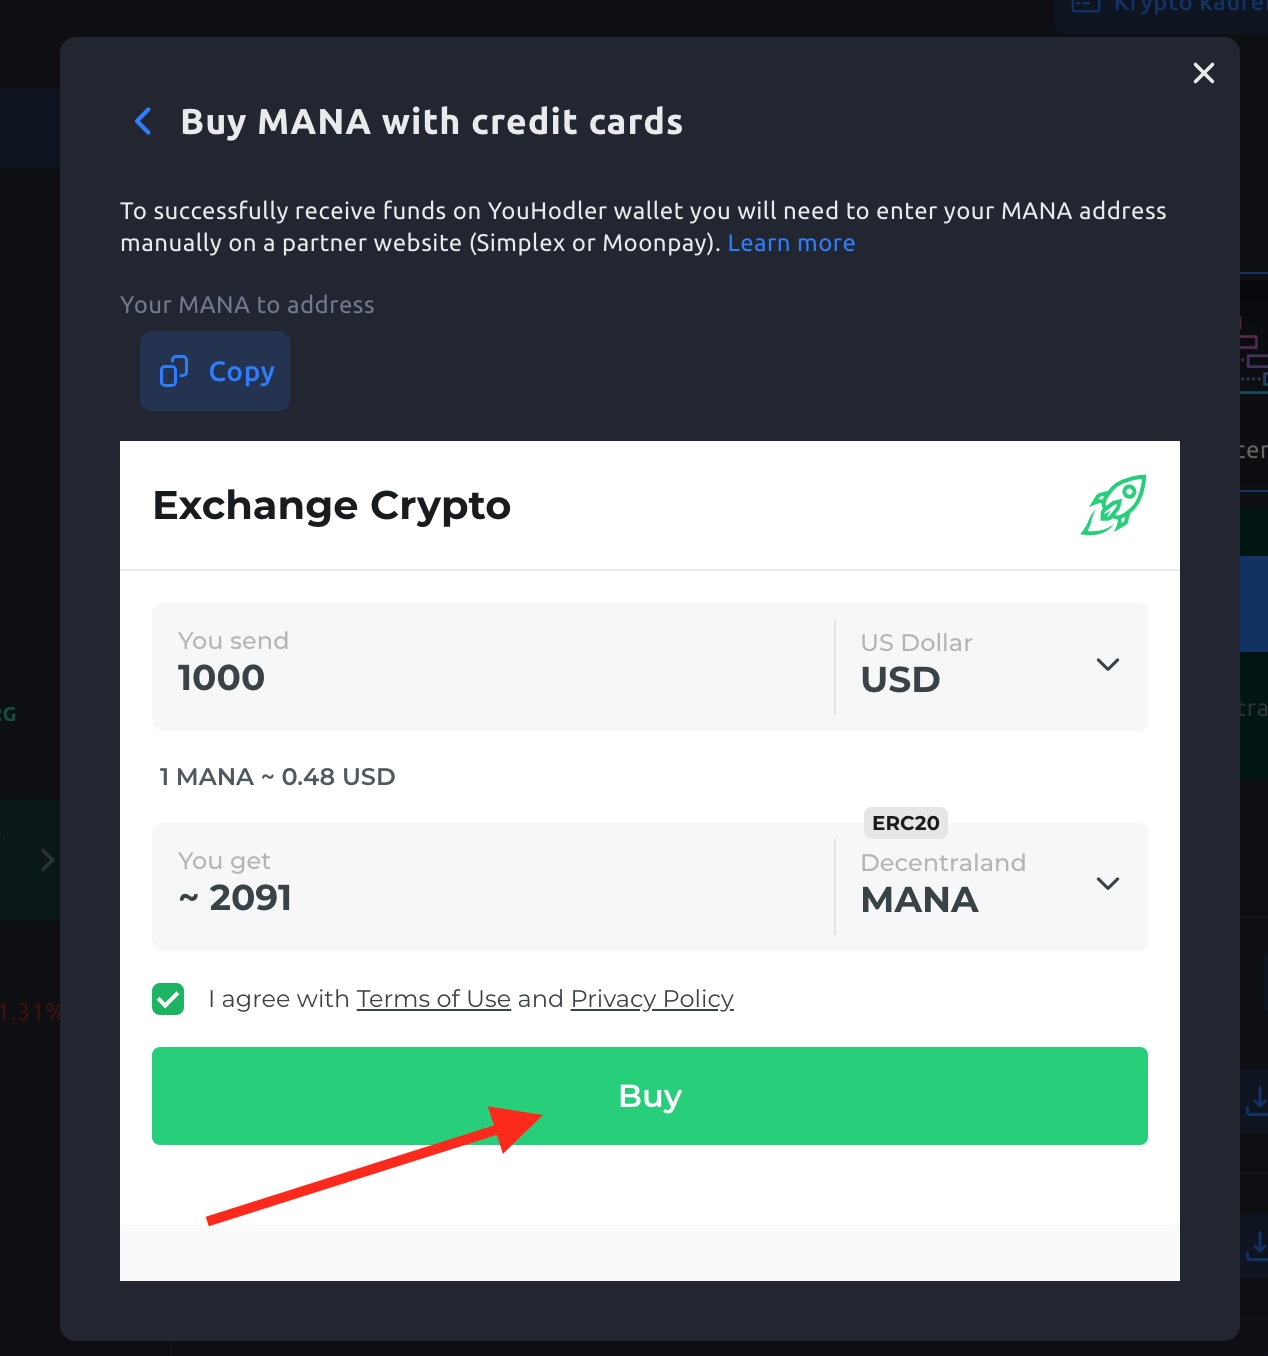Click the copy icon in Copy button

174,371
